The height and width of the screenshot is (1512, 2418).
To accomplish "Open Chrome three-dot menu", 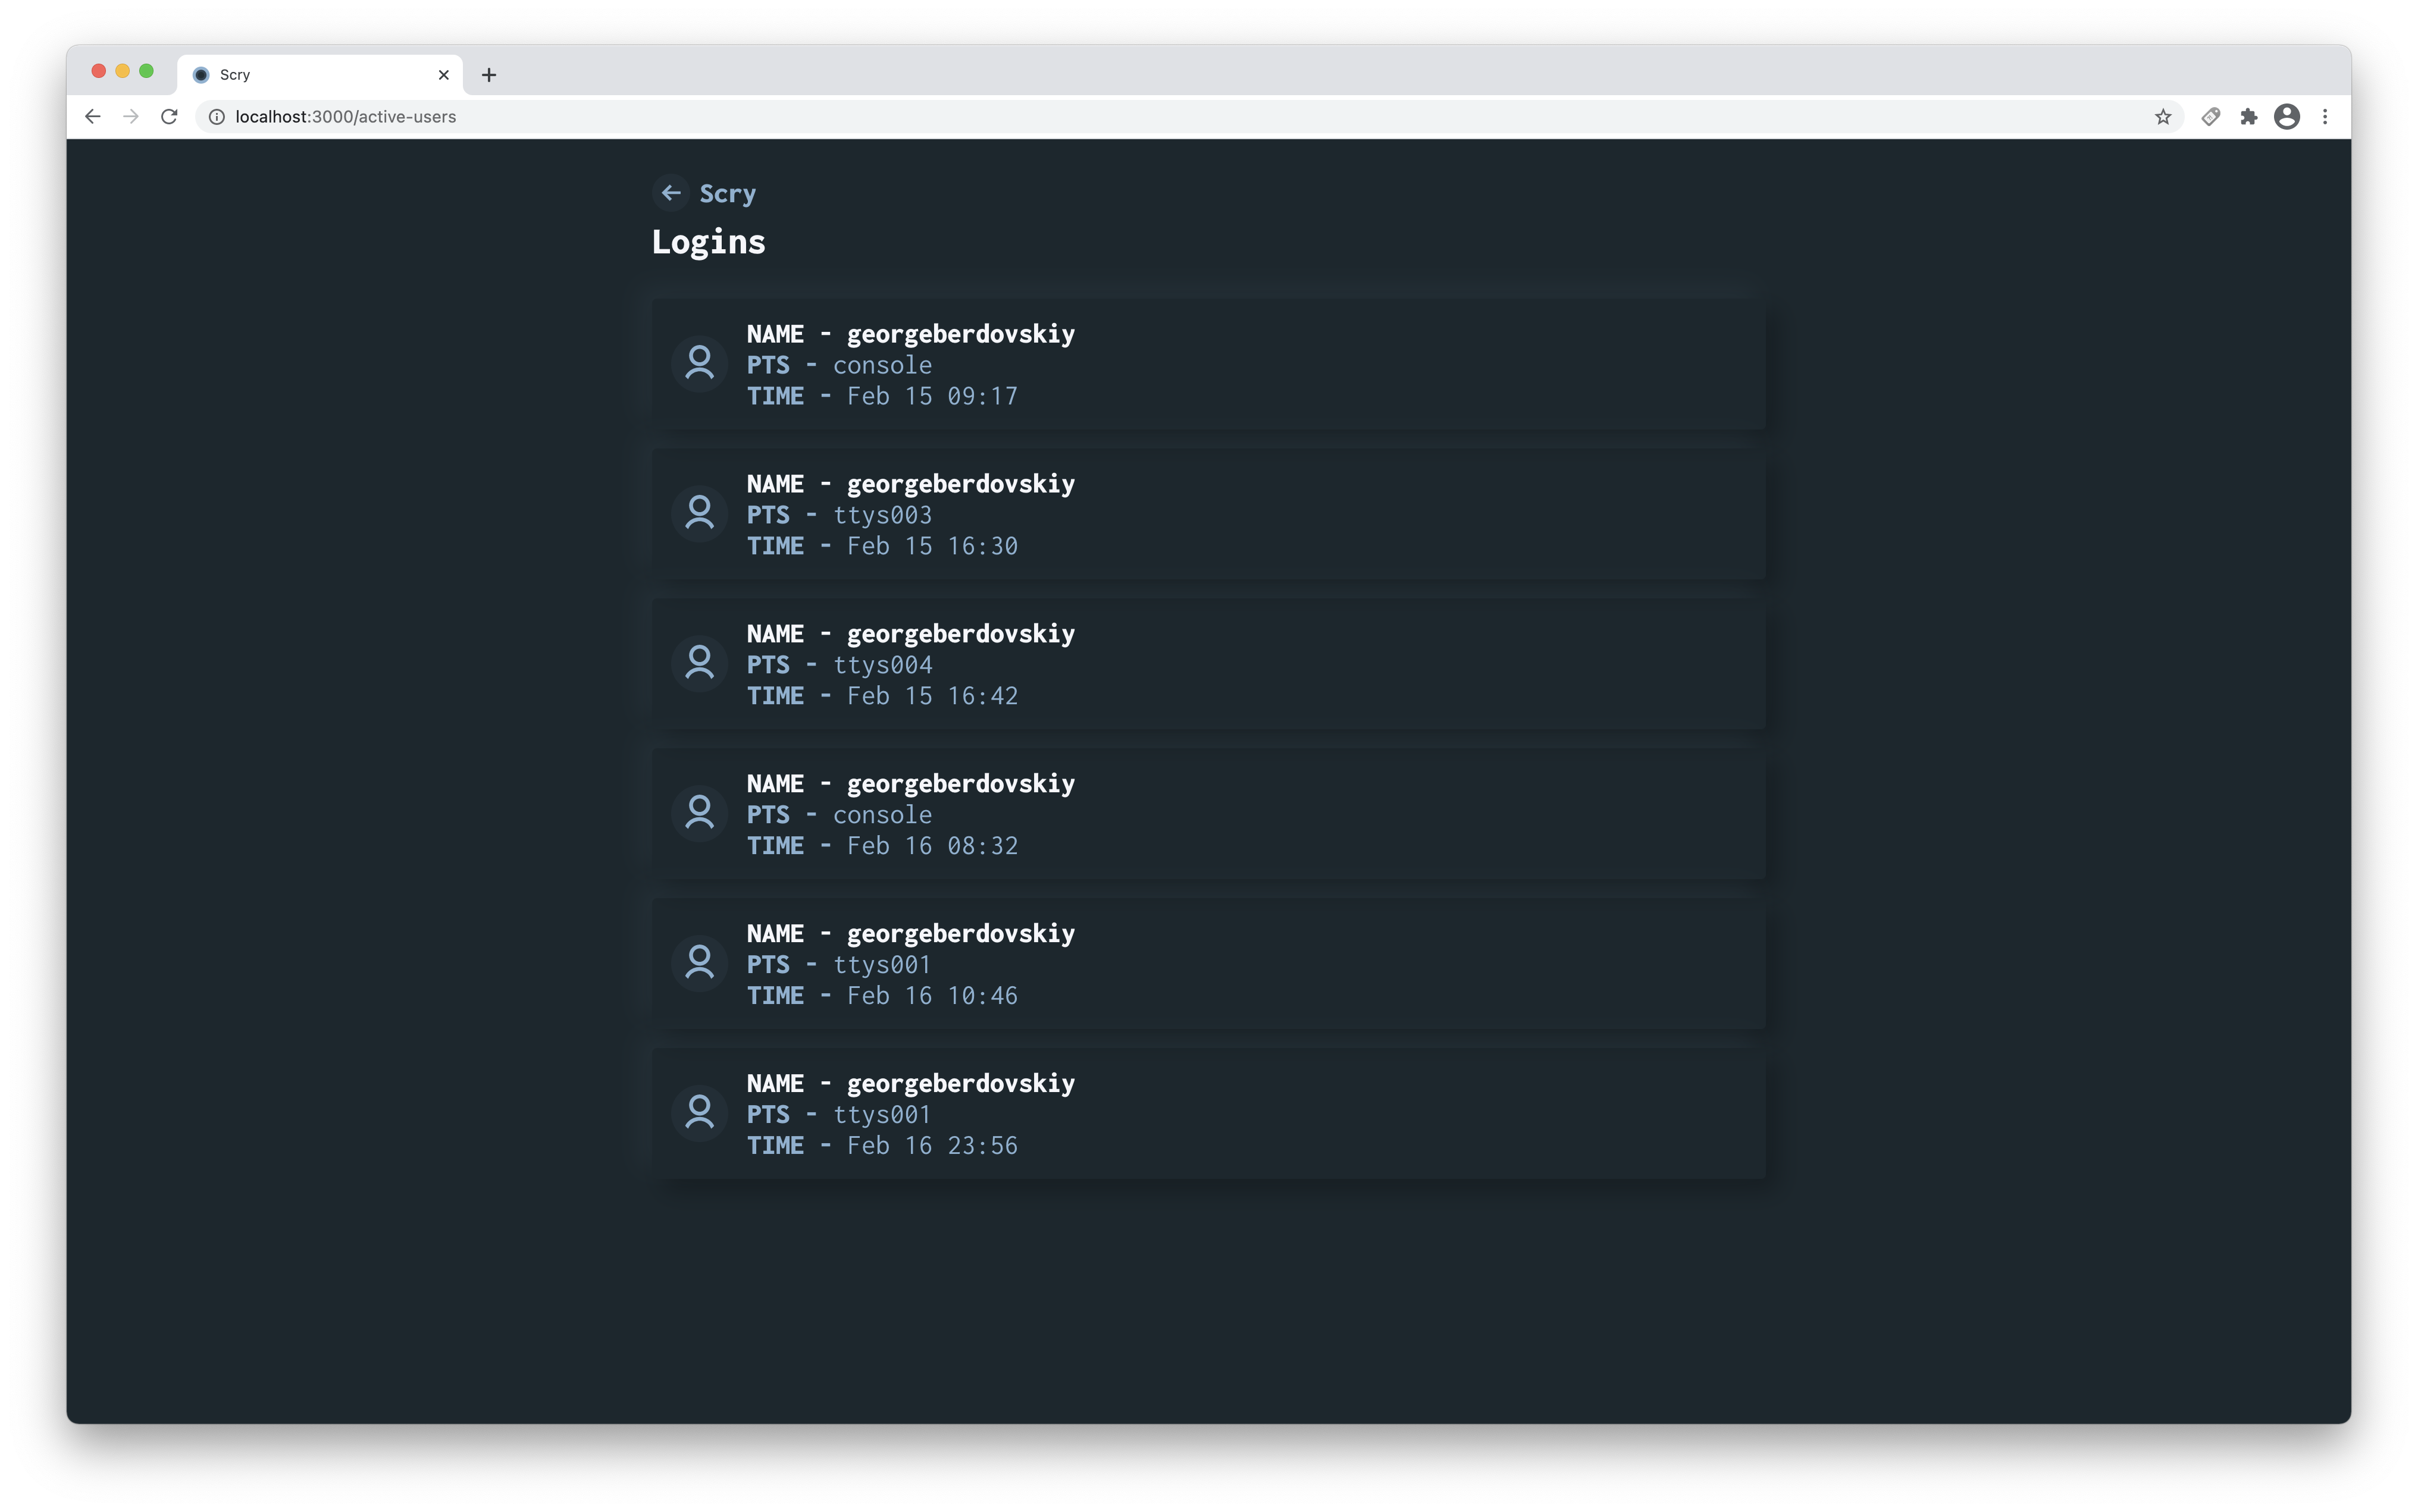I will point(2325,117).
